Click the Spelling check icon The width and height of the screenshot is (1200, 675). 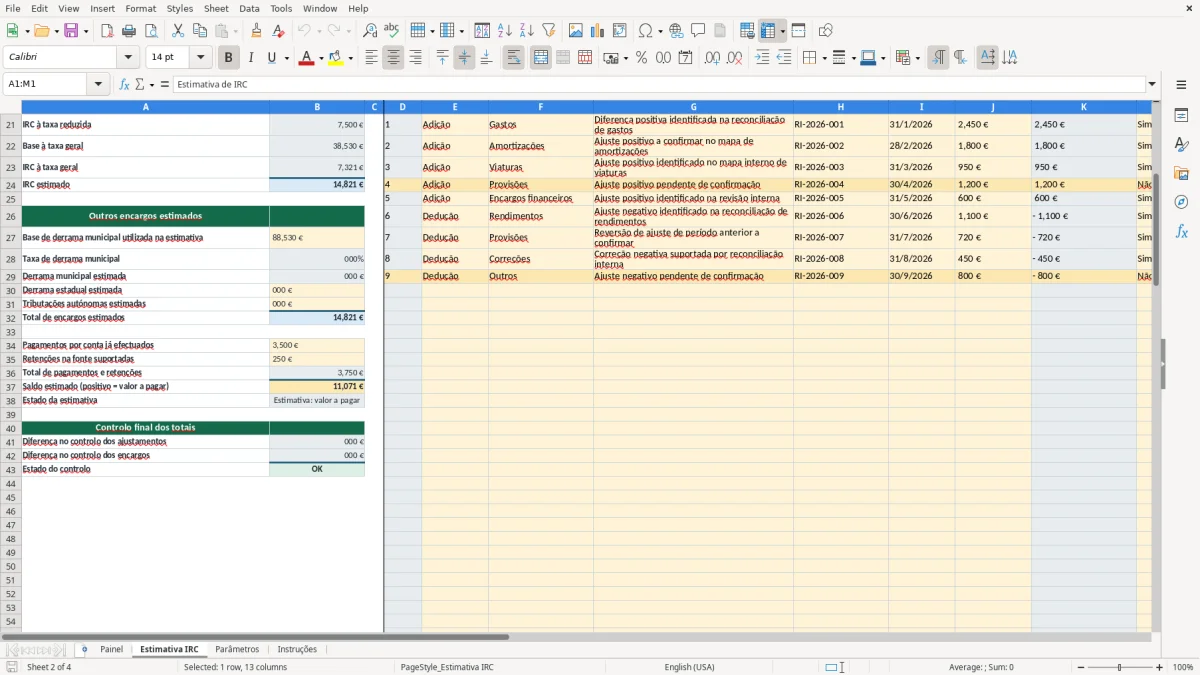391,31
